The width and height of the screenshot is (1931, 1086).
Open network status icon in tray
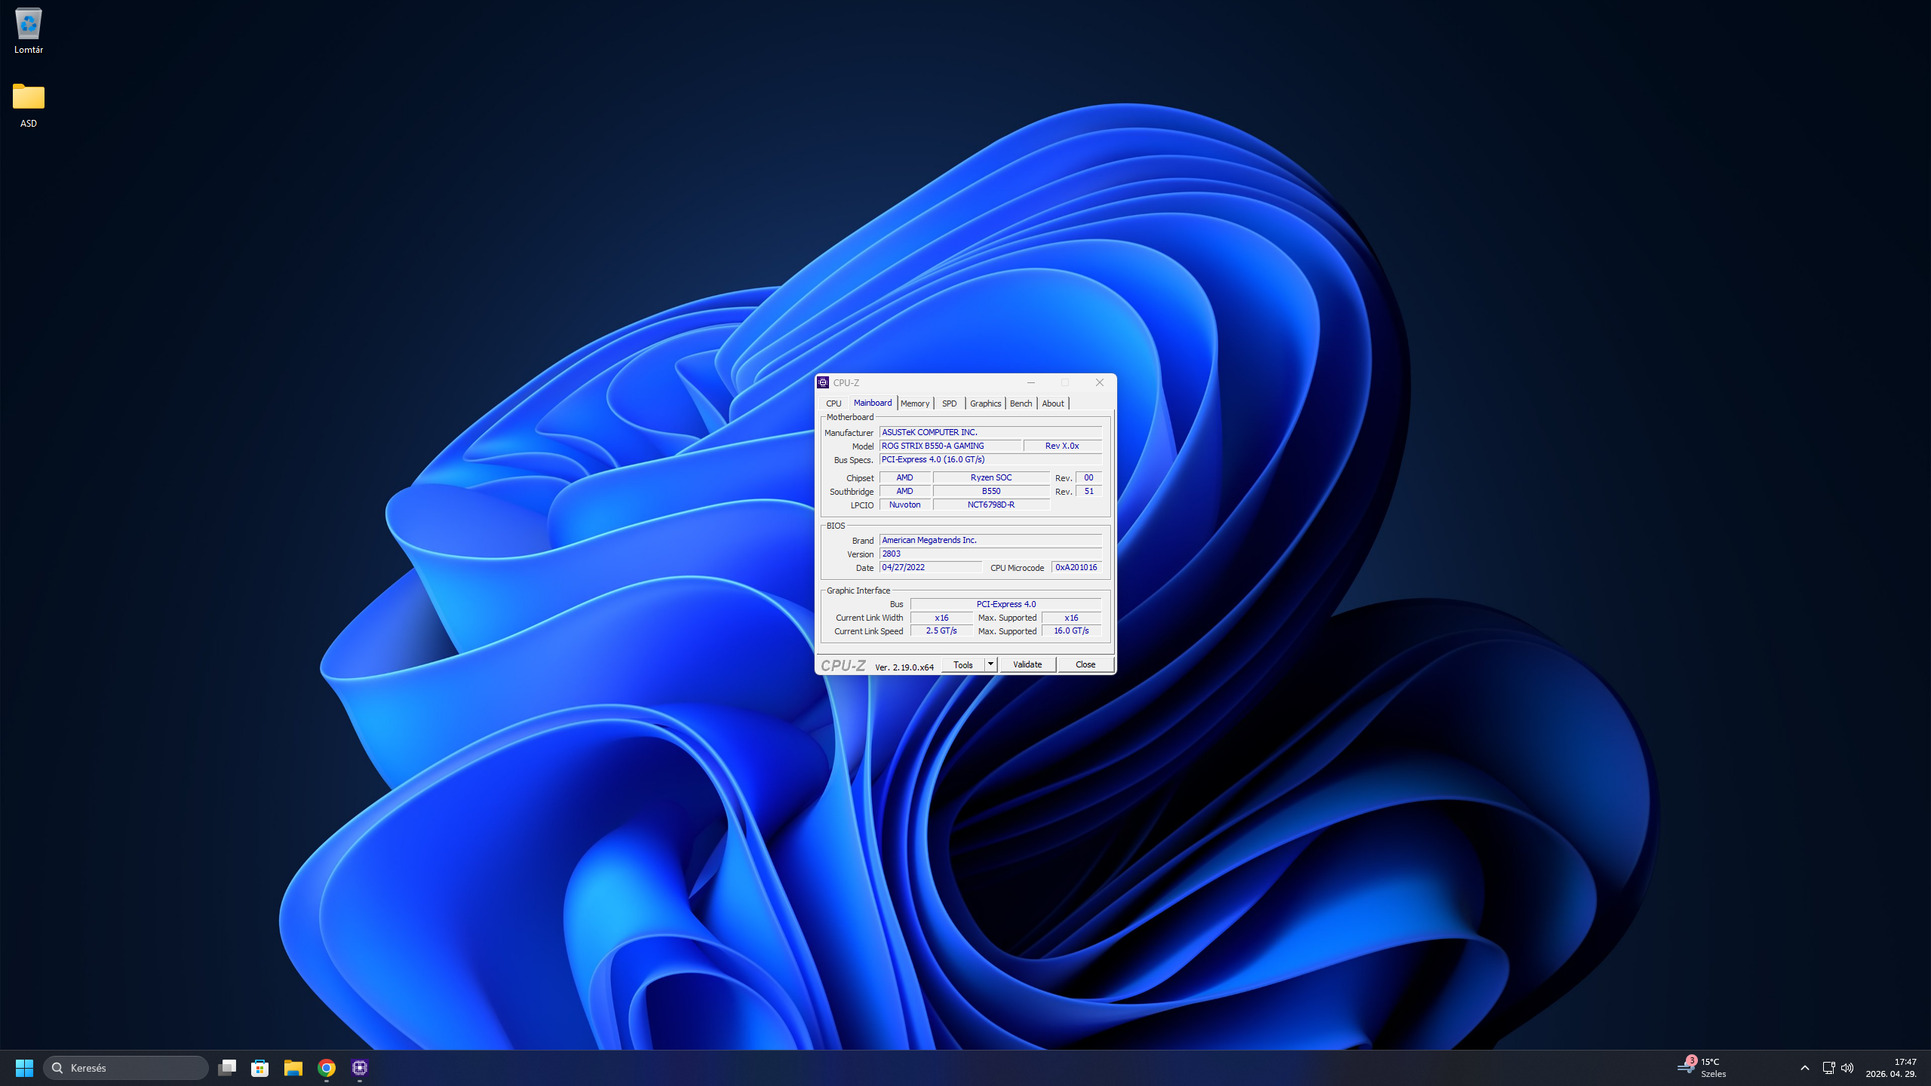[x=1828, y=1068]
